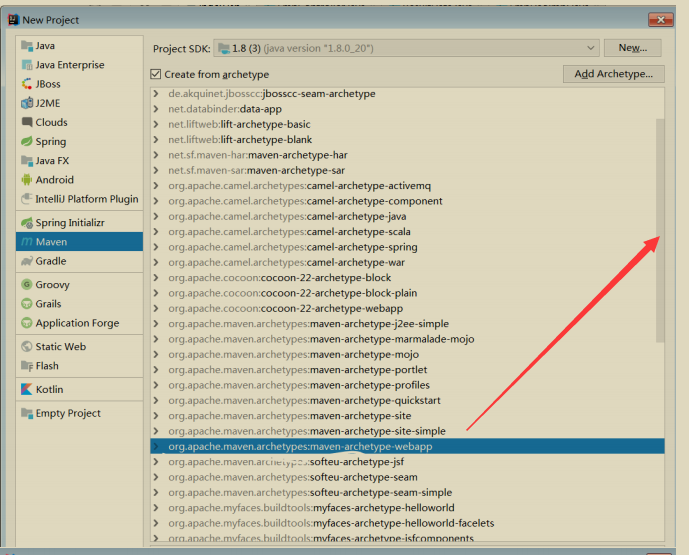Select the Application Forge icon
Screen dimensions: 689x555
27,323
